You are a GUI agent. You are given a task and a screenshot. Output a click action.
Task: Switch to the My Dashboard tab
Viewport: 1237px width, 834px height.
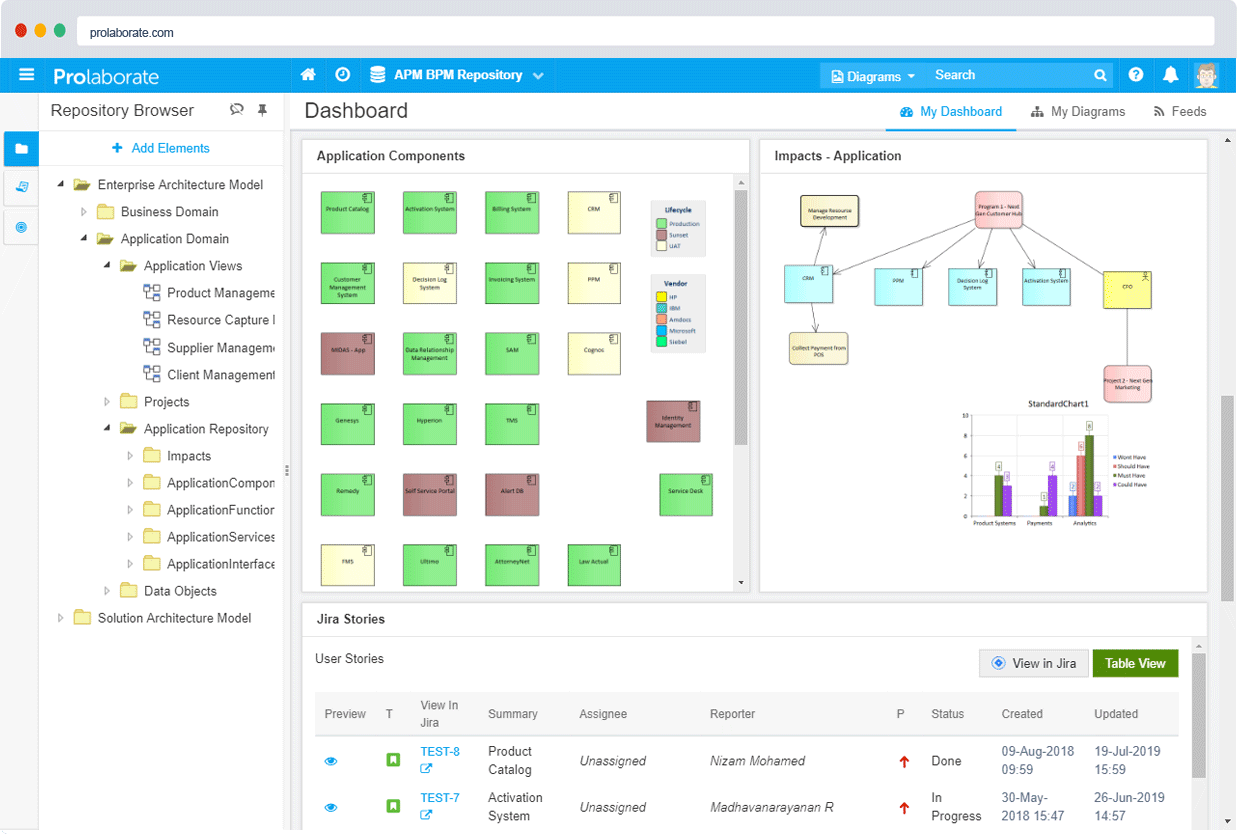(951, 112)
